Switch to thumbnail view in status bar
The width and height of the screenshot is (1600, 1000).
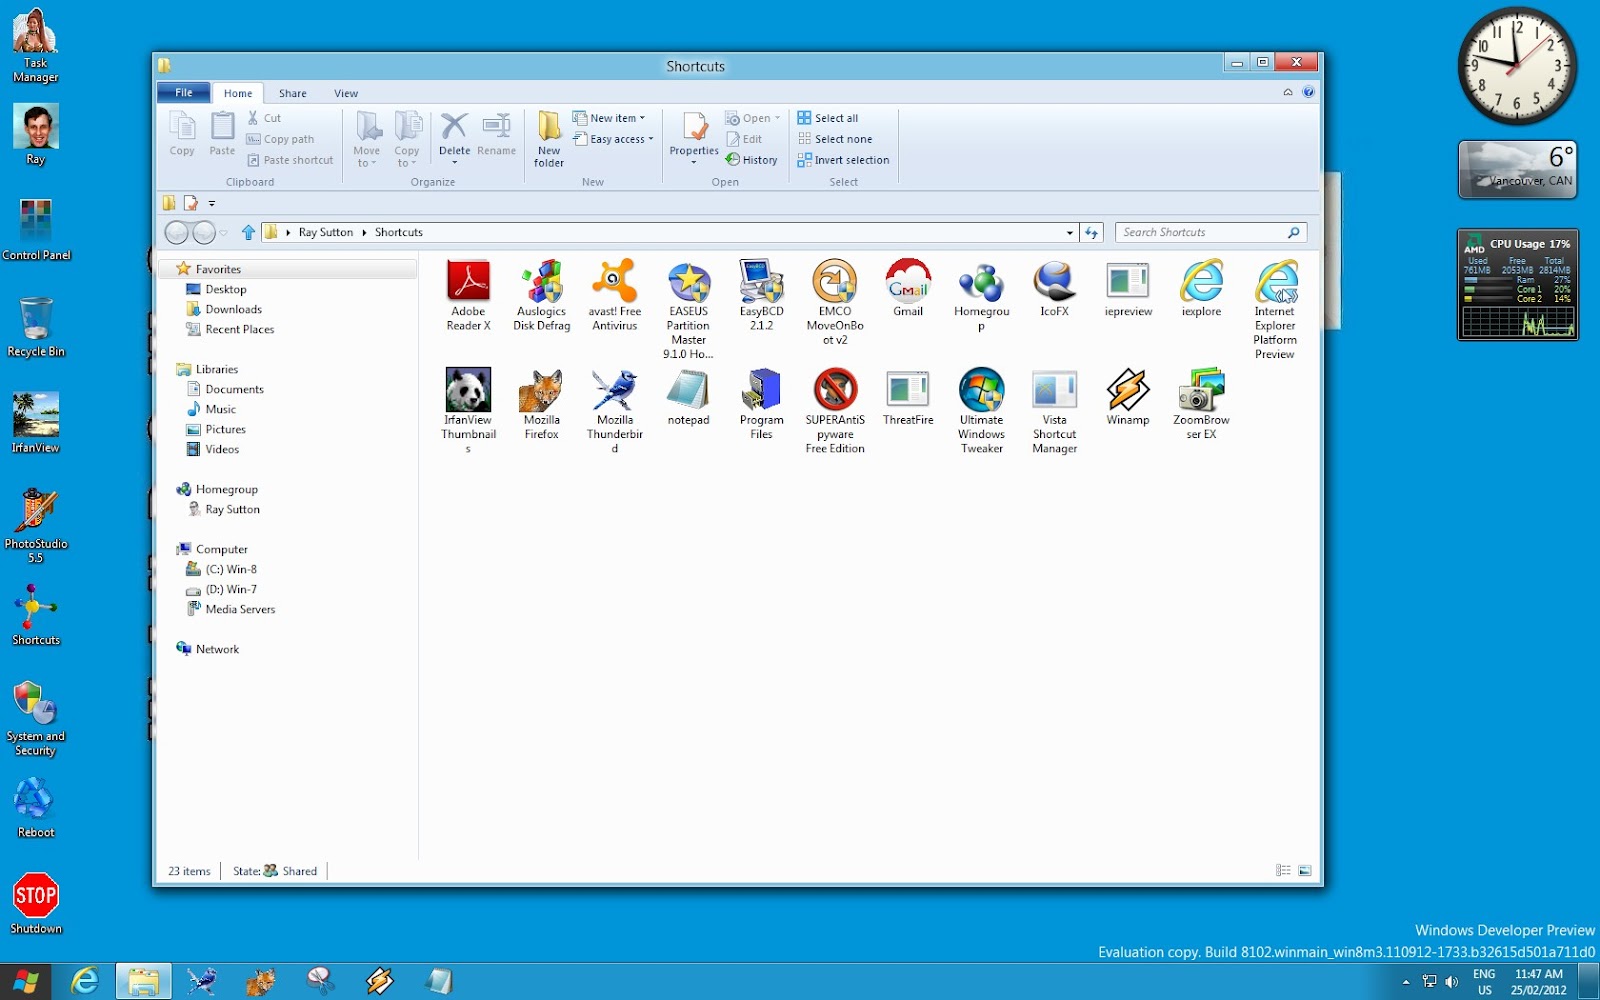(x=1304, y=870)
